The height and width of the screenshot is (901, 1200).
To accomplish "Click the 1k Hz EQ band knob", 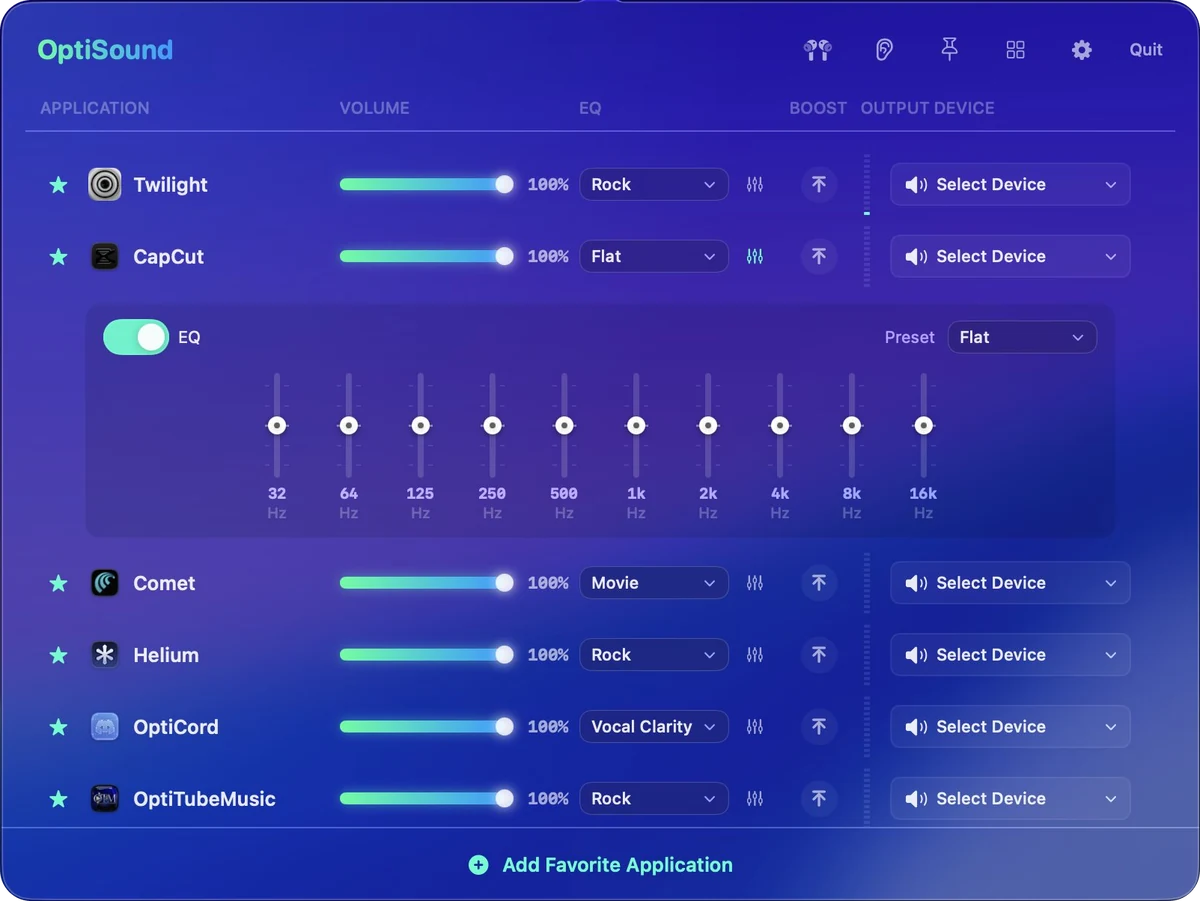I will coord(636,426).
